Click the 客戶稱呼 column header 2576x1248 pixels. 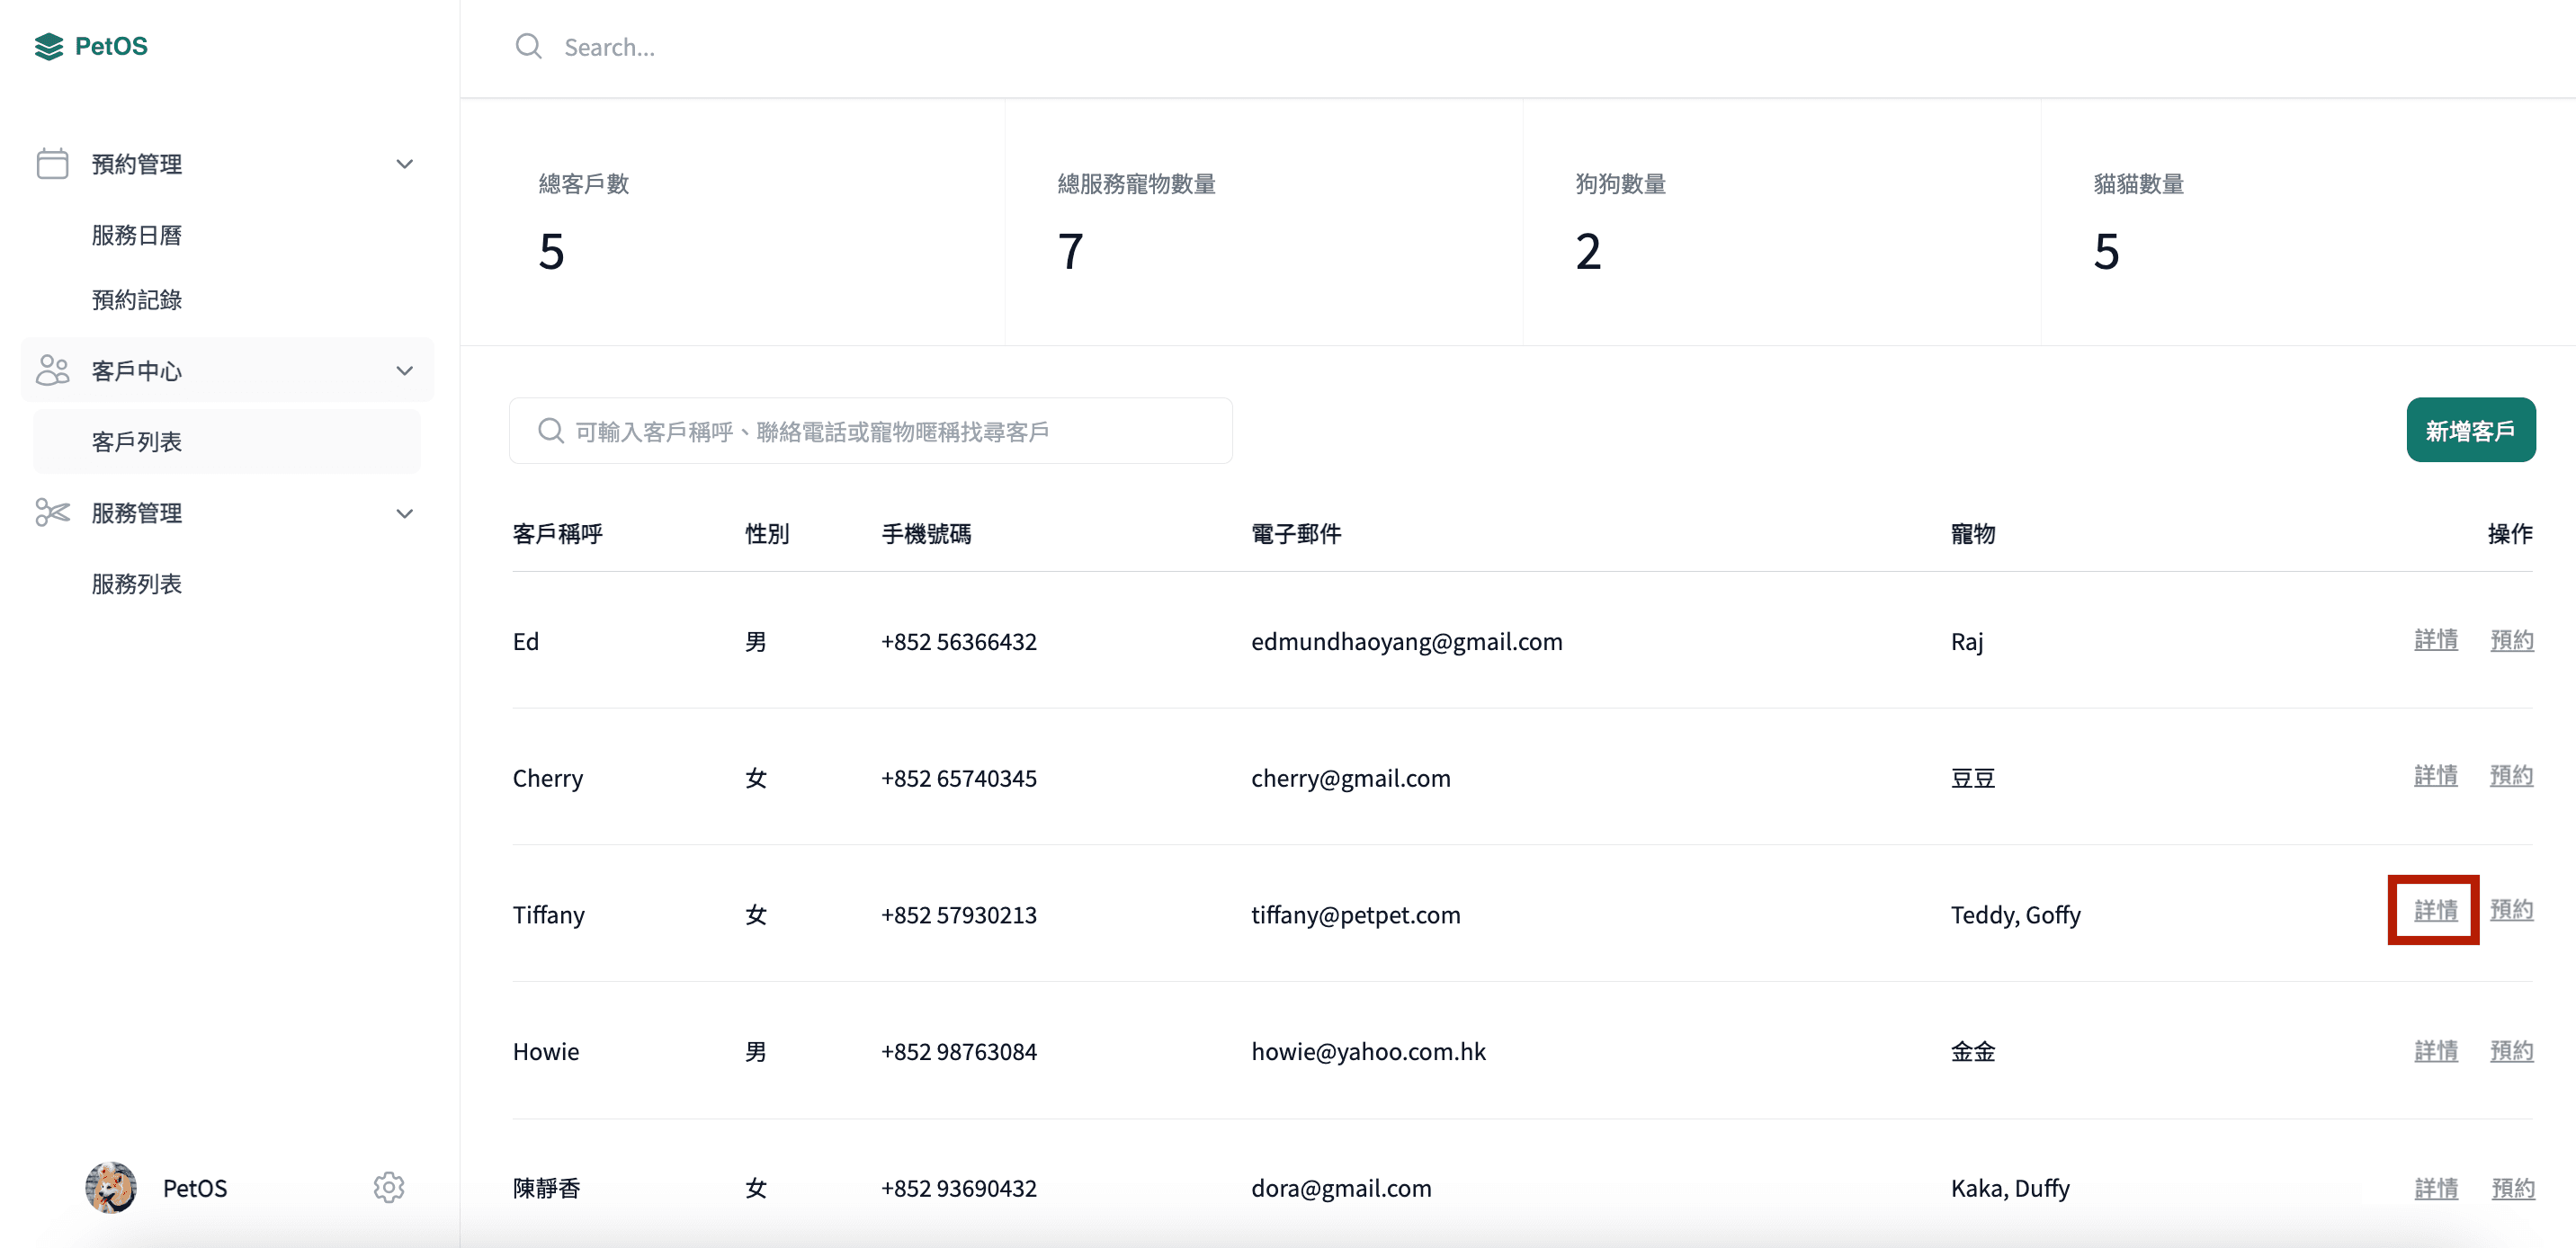coord(557,534)
